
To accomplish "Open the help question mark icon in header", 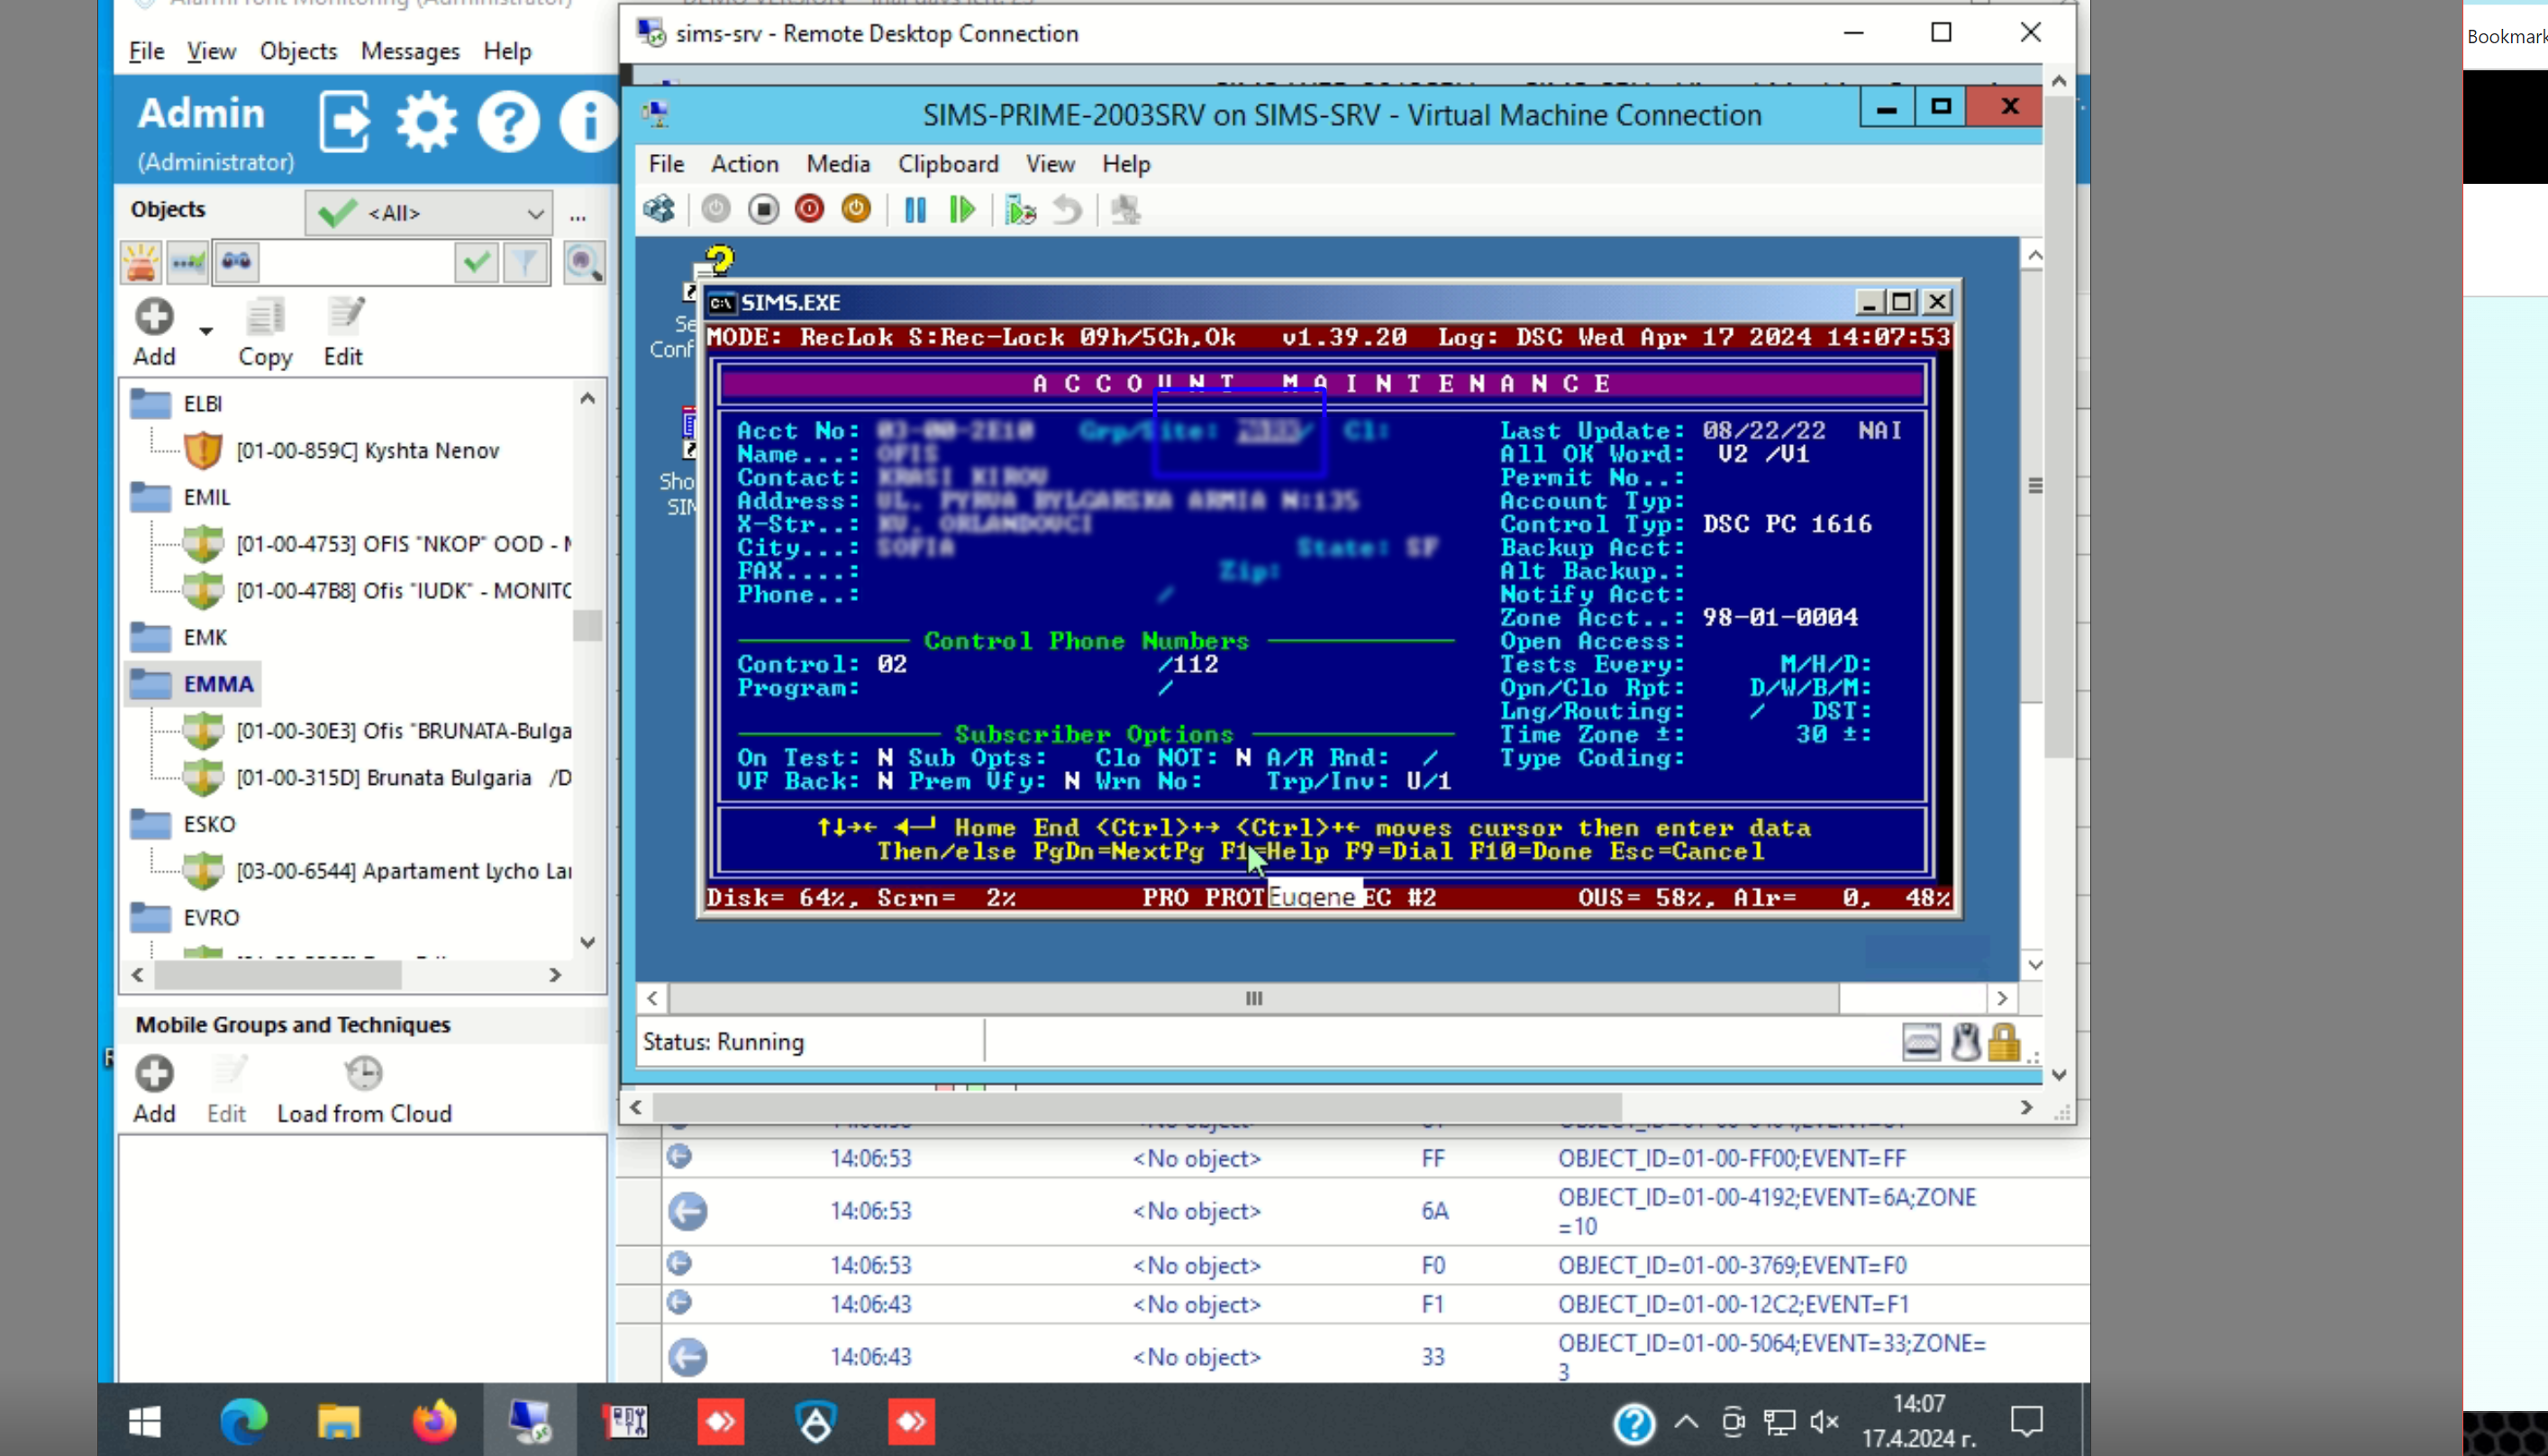I will [x=508, y=122].
